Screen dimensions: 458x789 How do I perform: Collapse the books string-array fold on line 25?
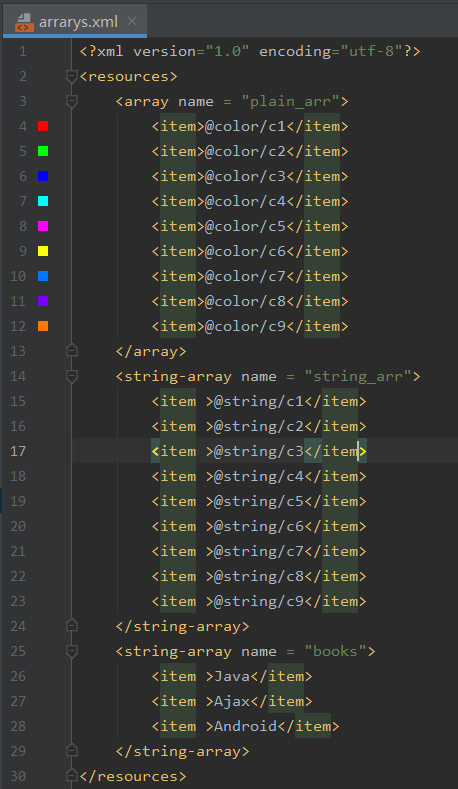[x=72, y=651]
